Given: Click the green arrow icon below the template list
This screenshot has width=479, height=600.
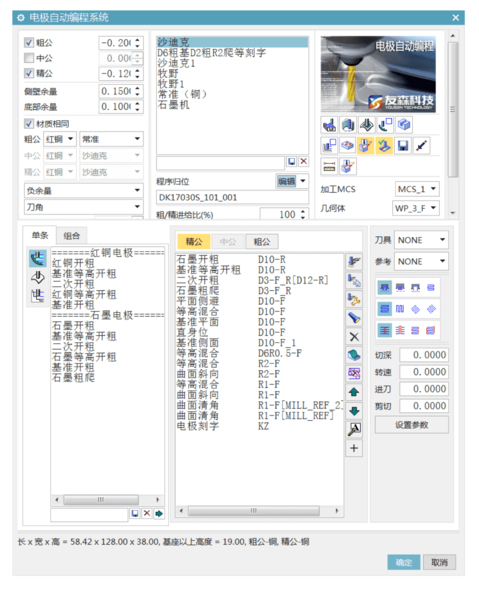Looking at the screenshot, I should (159, 514).
